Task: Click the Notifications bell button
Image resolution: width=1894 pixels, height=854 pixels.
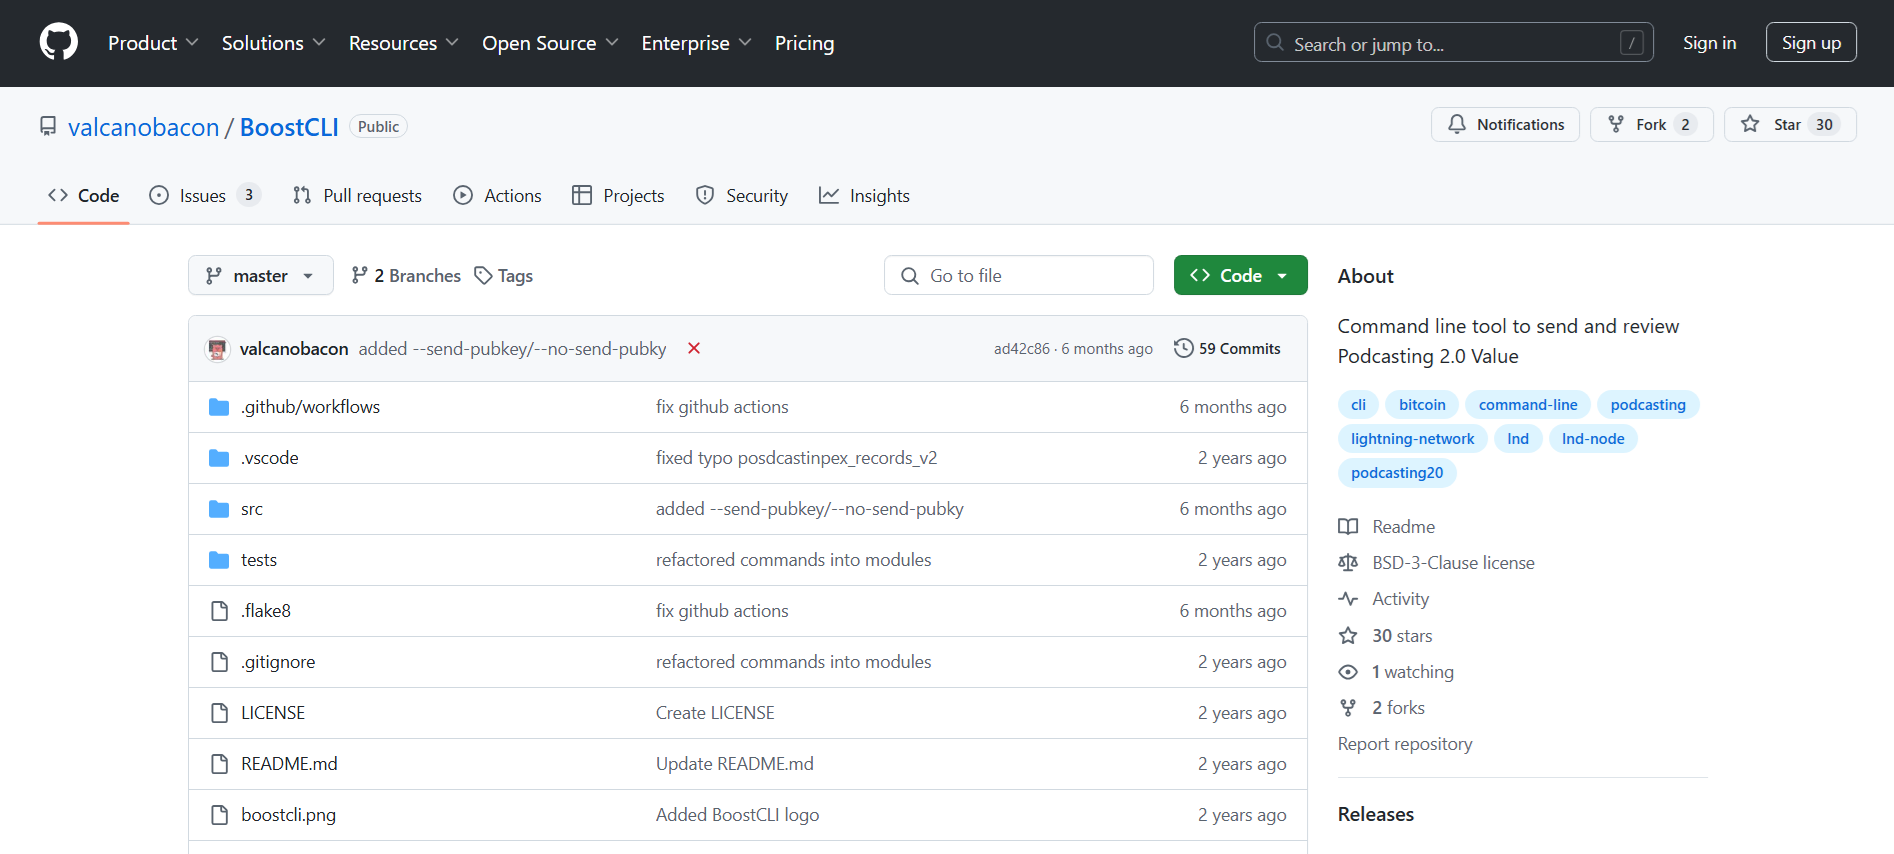Action: tap(1505, 125)
